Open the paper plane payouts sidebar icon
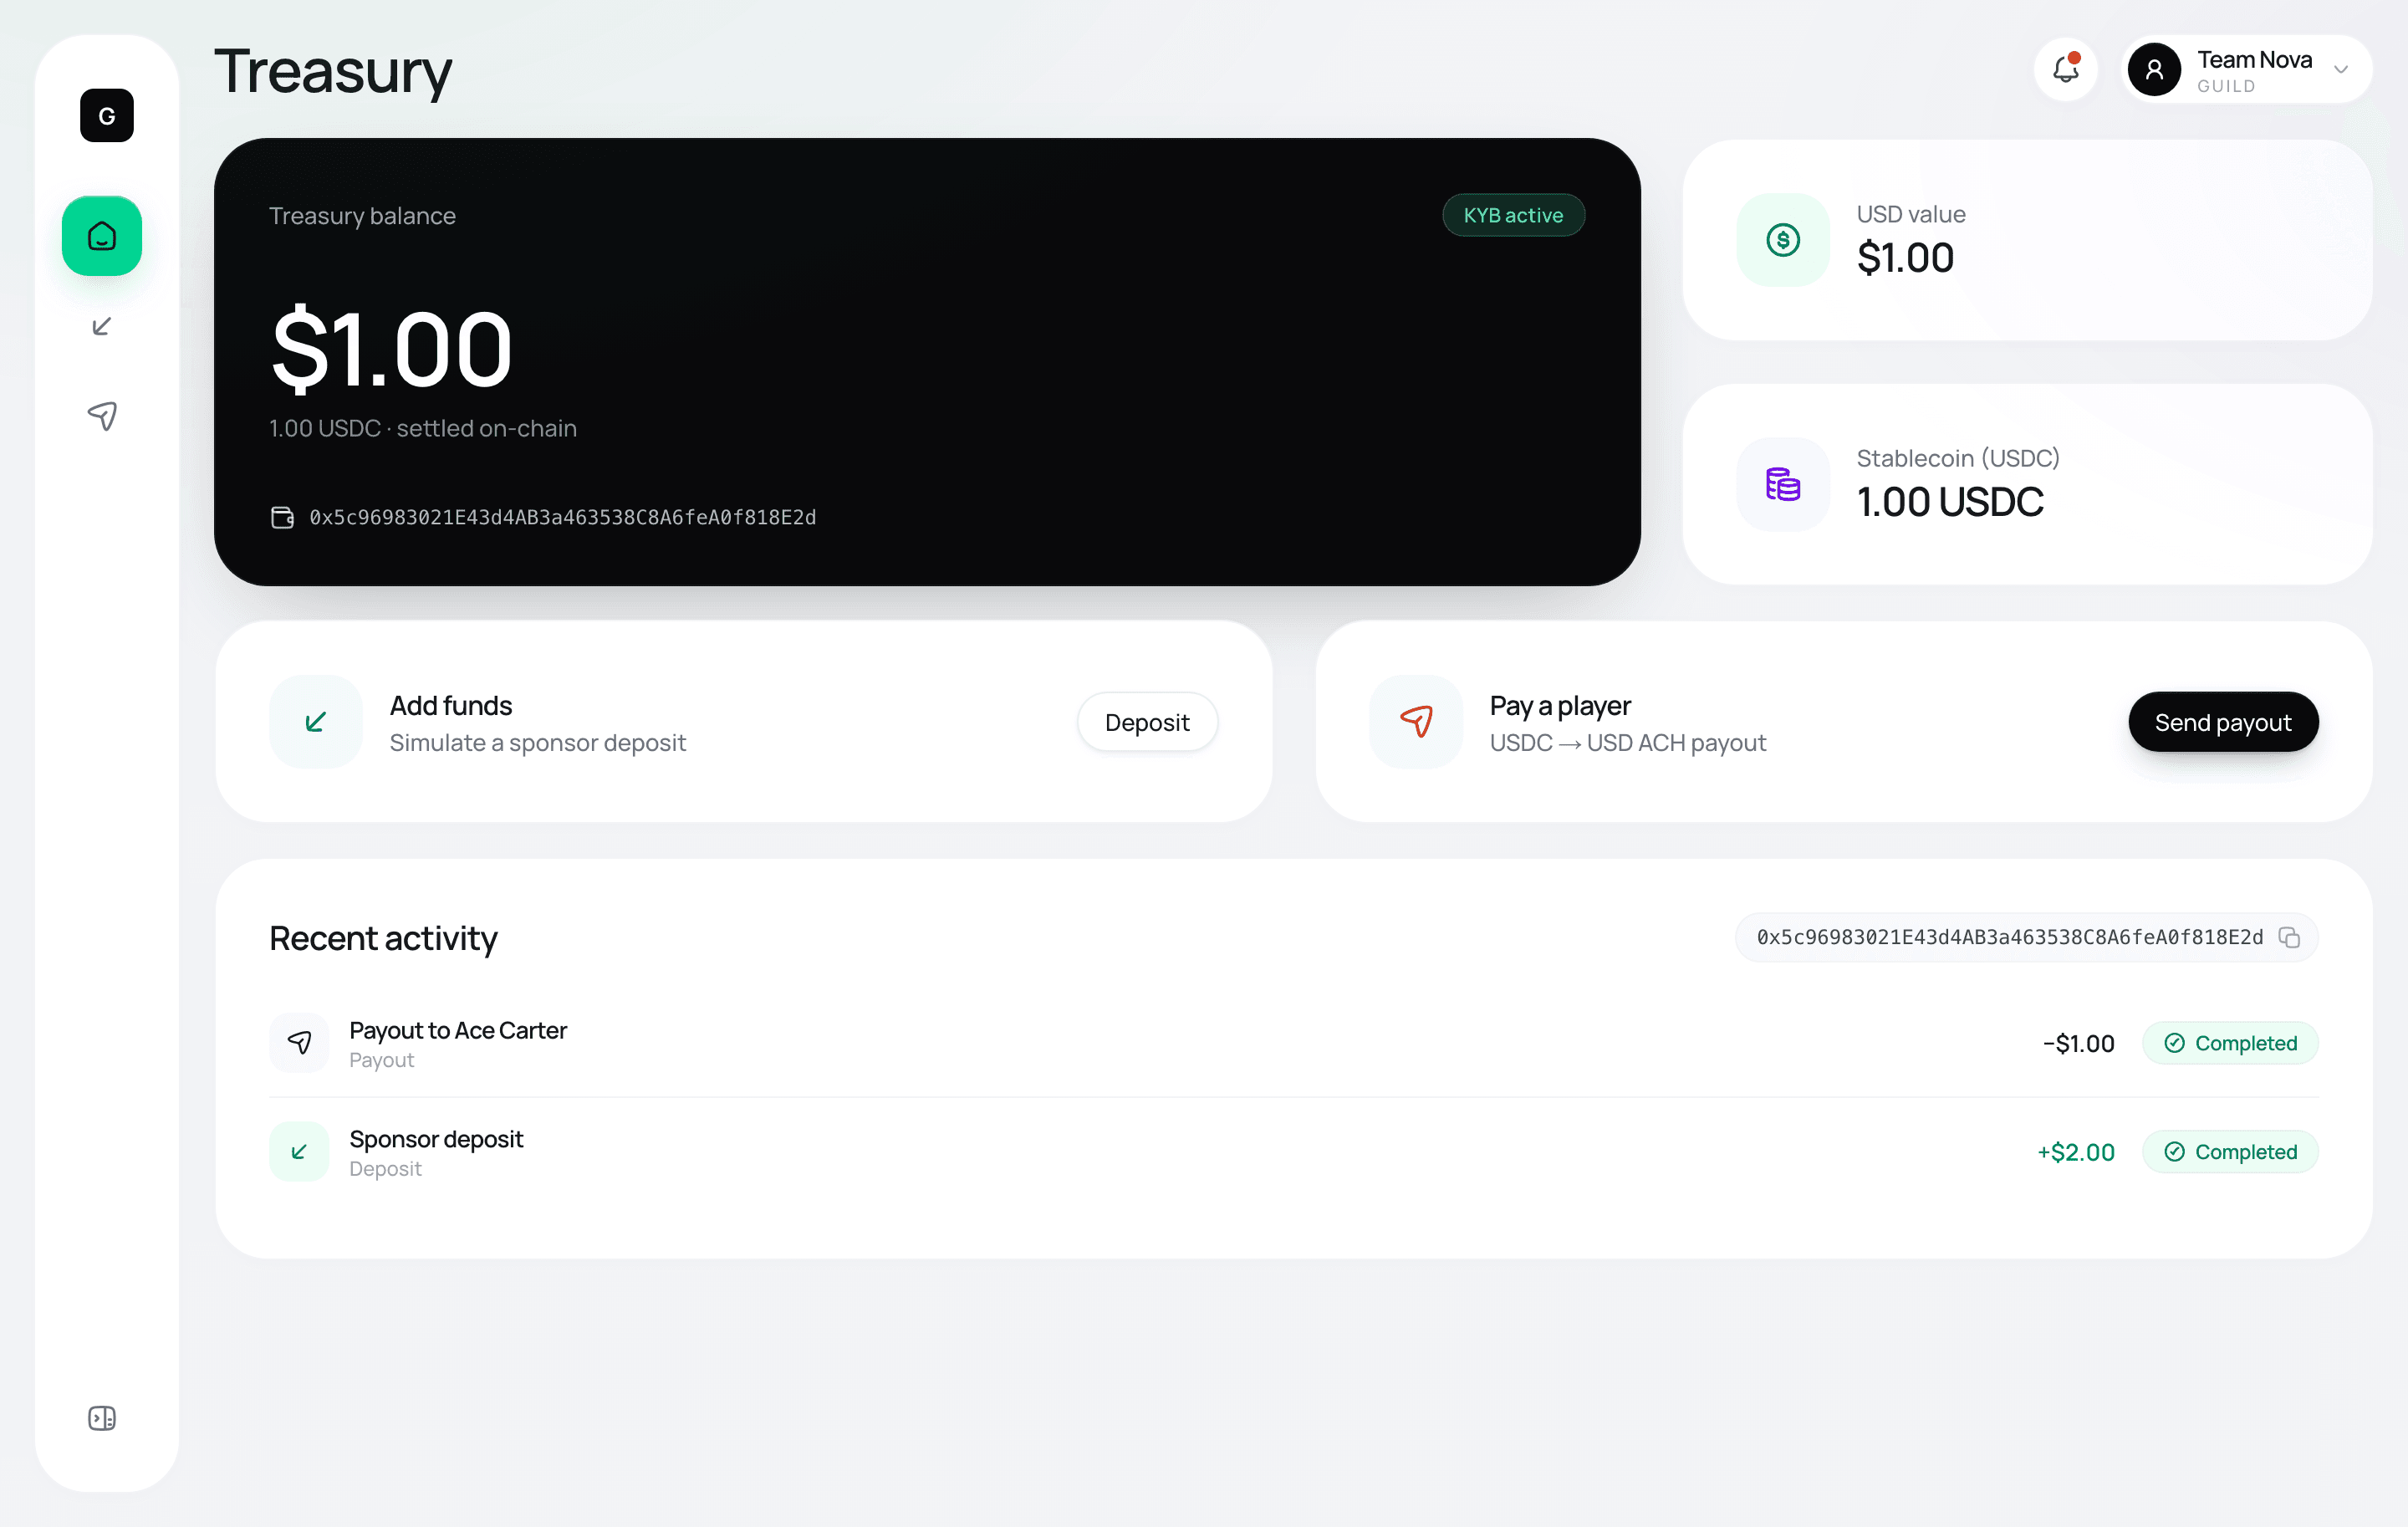 point(102,415)
